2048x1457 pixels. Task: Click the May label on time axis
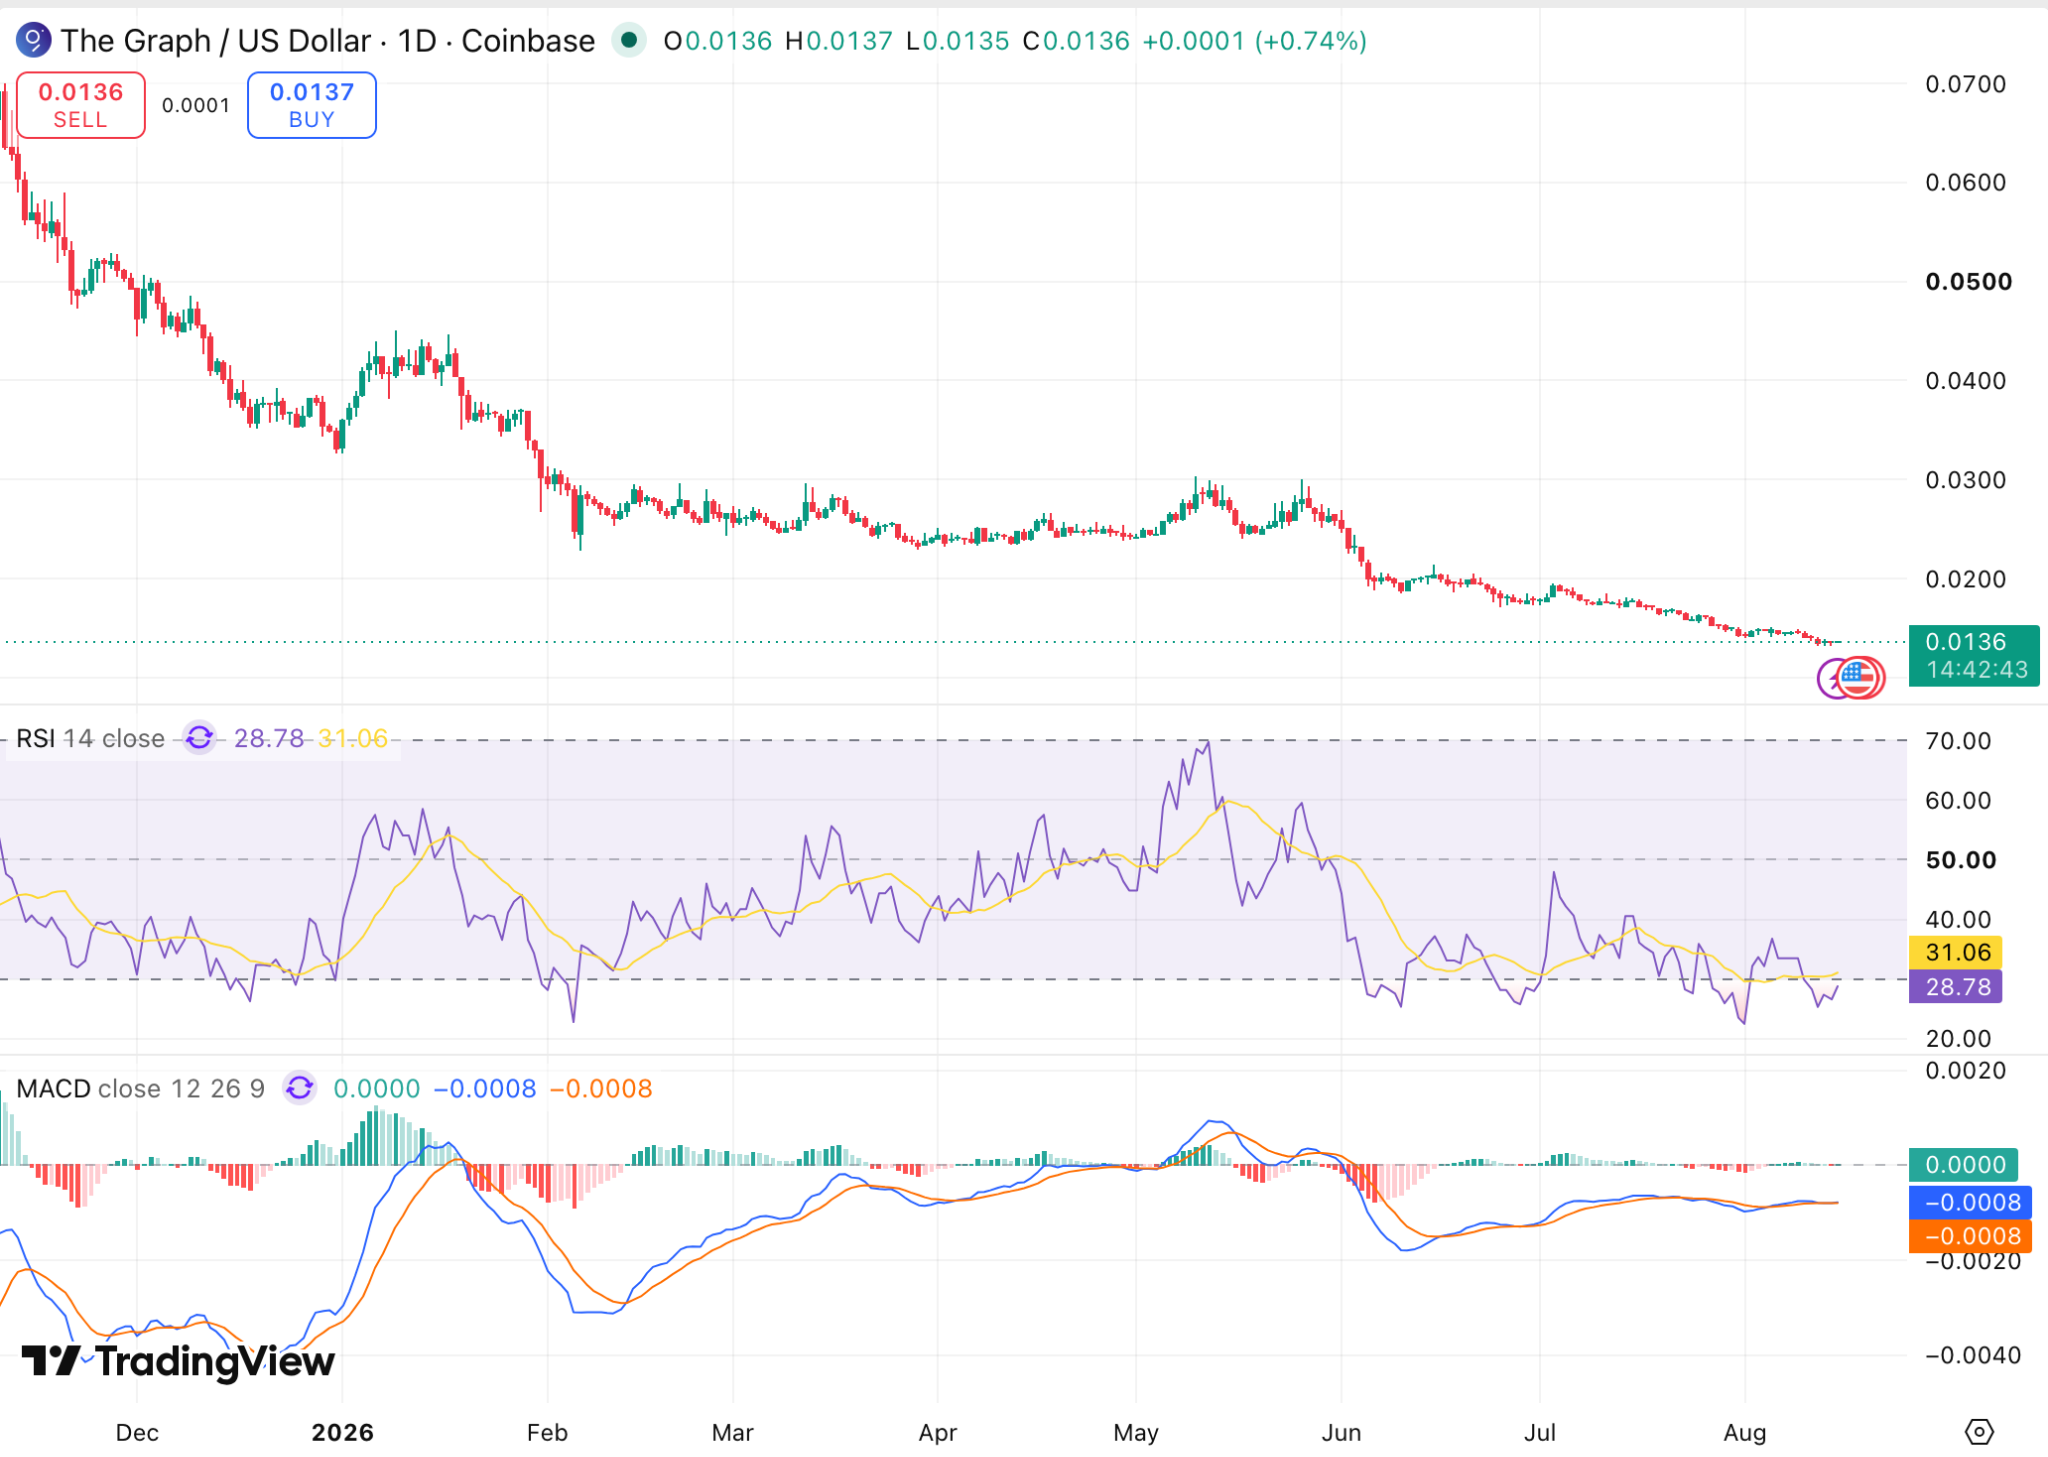[1136, 1433]
